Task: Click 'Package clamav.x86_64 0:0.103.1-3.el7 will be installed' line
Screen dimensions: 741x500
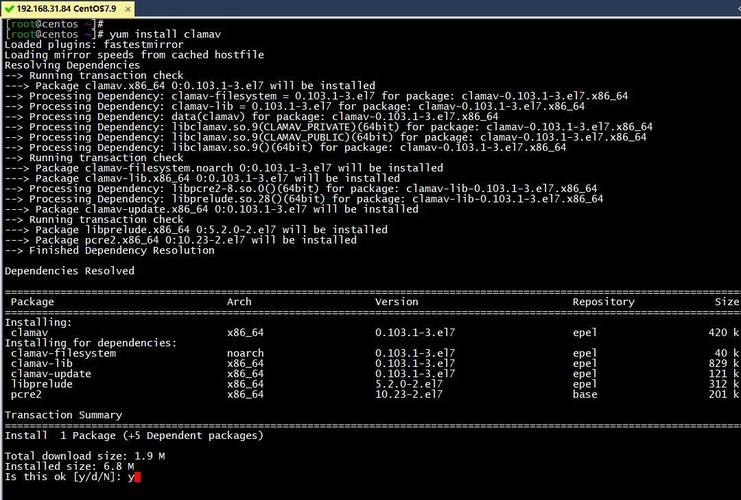Action: pos(190,86)
